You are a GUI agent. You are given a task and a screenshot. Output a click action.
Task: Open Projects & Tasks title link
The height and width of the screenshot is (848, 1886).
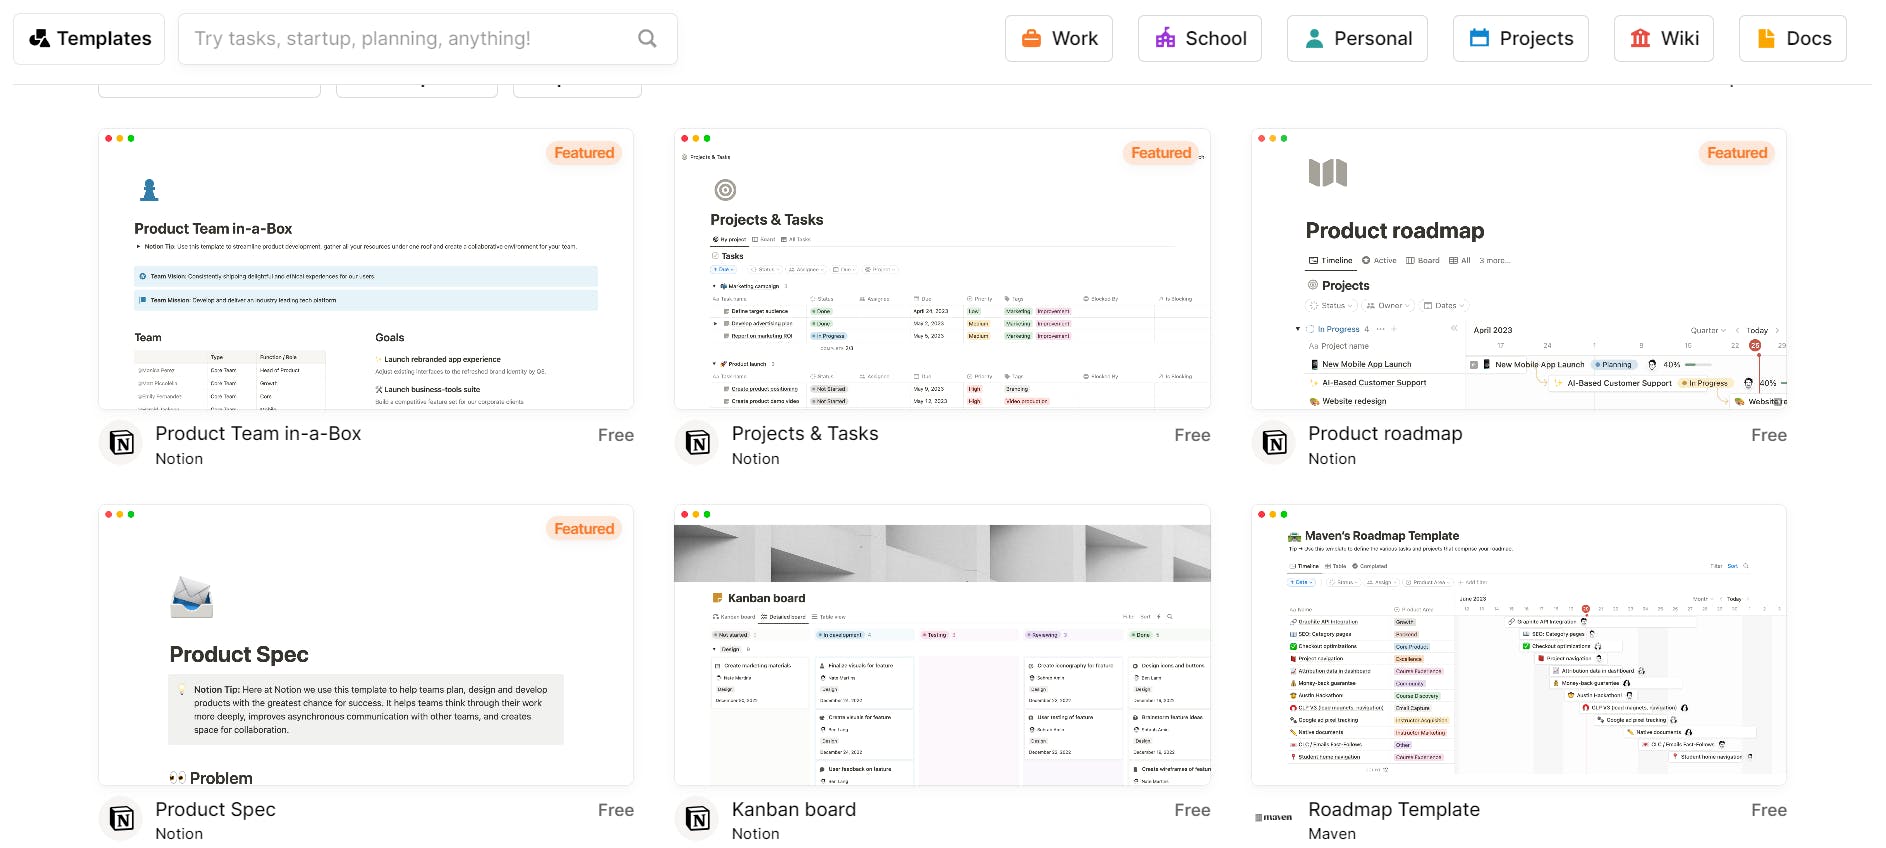pos(805,433)
